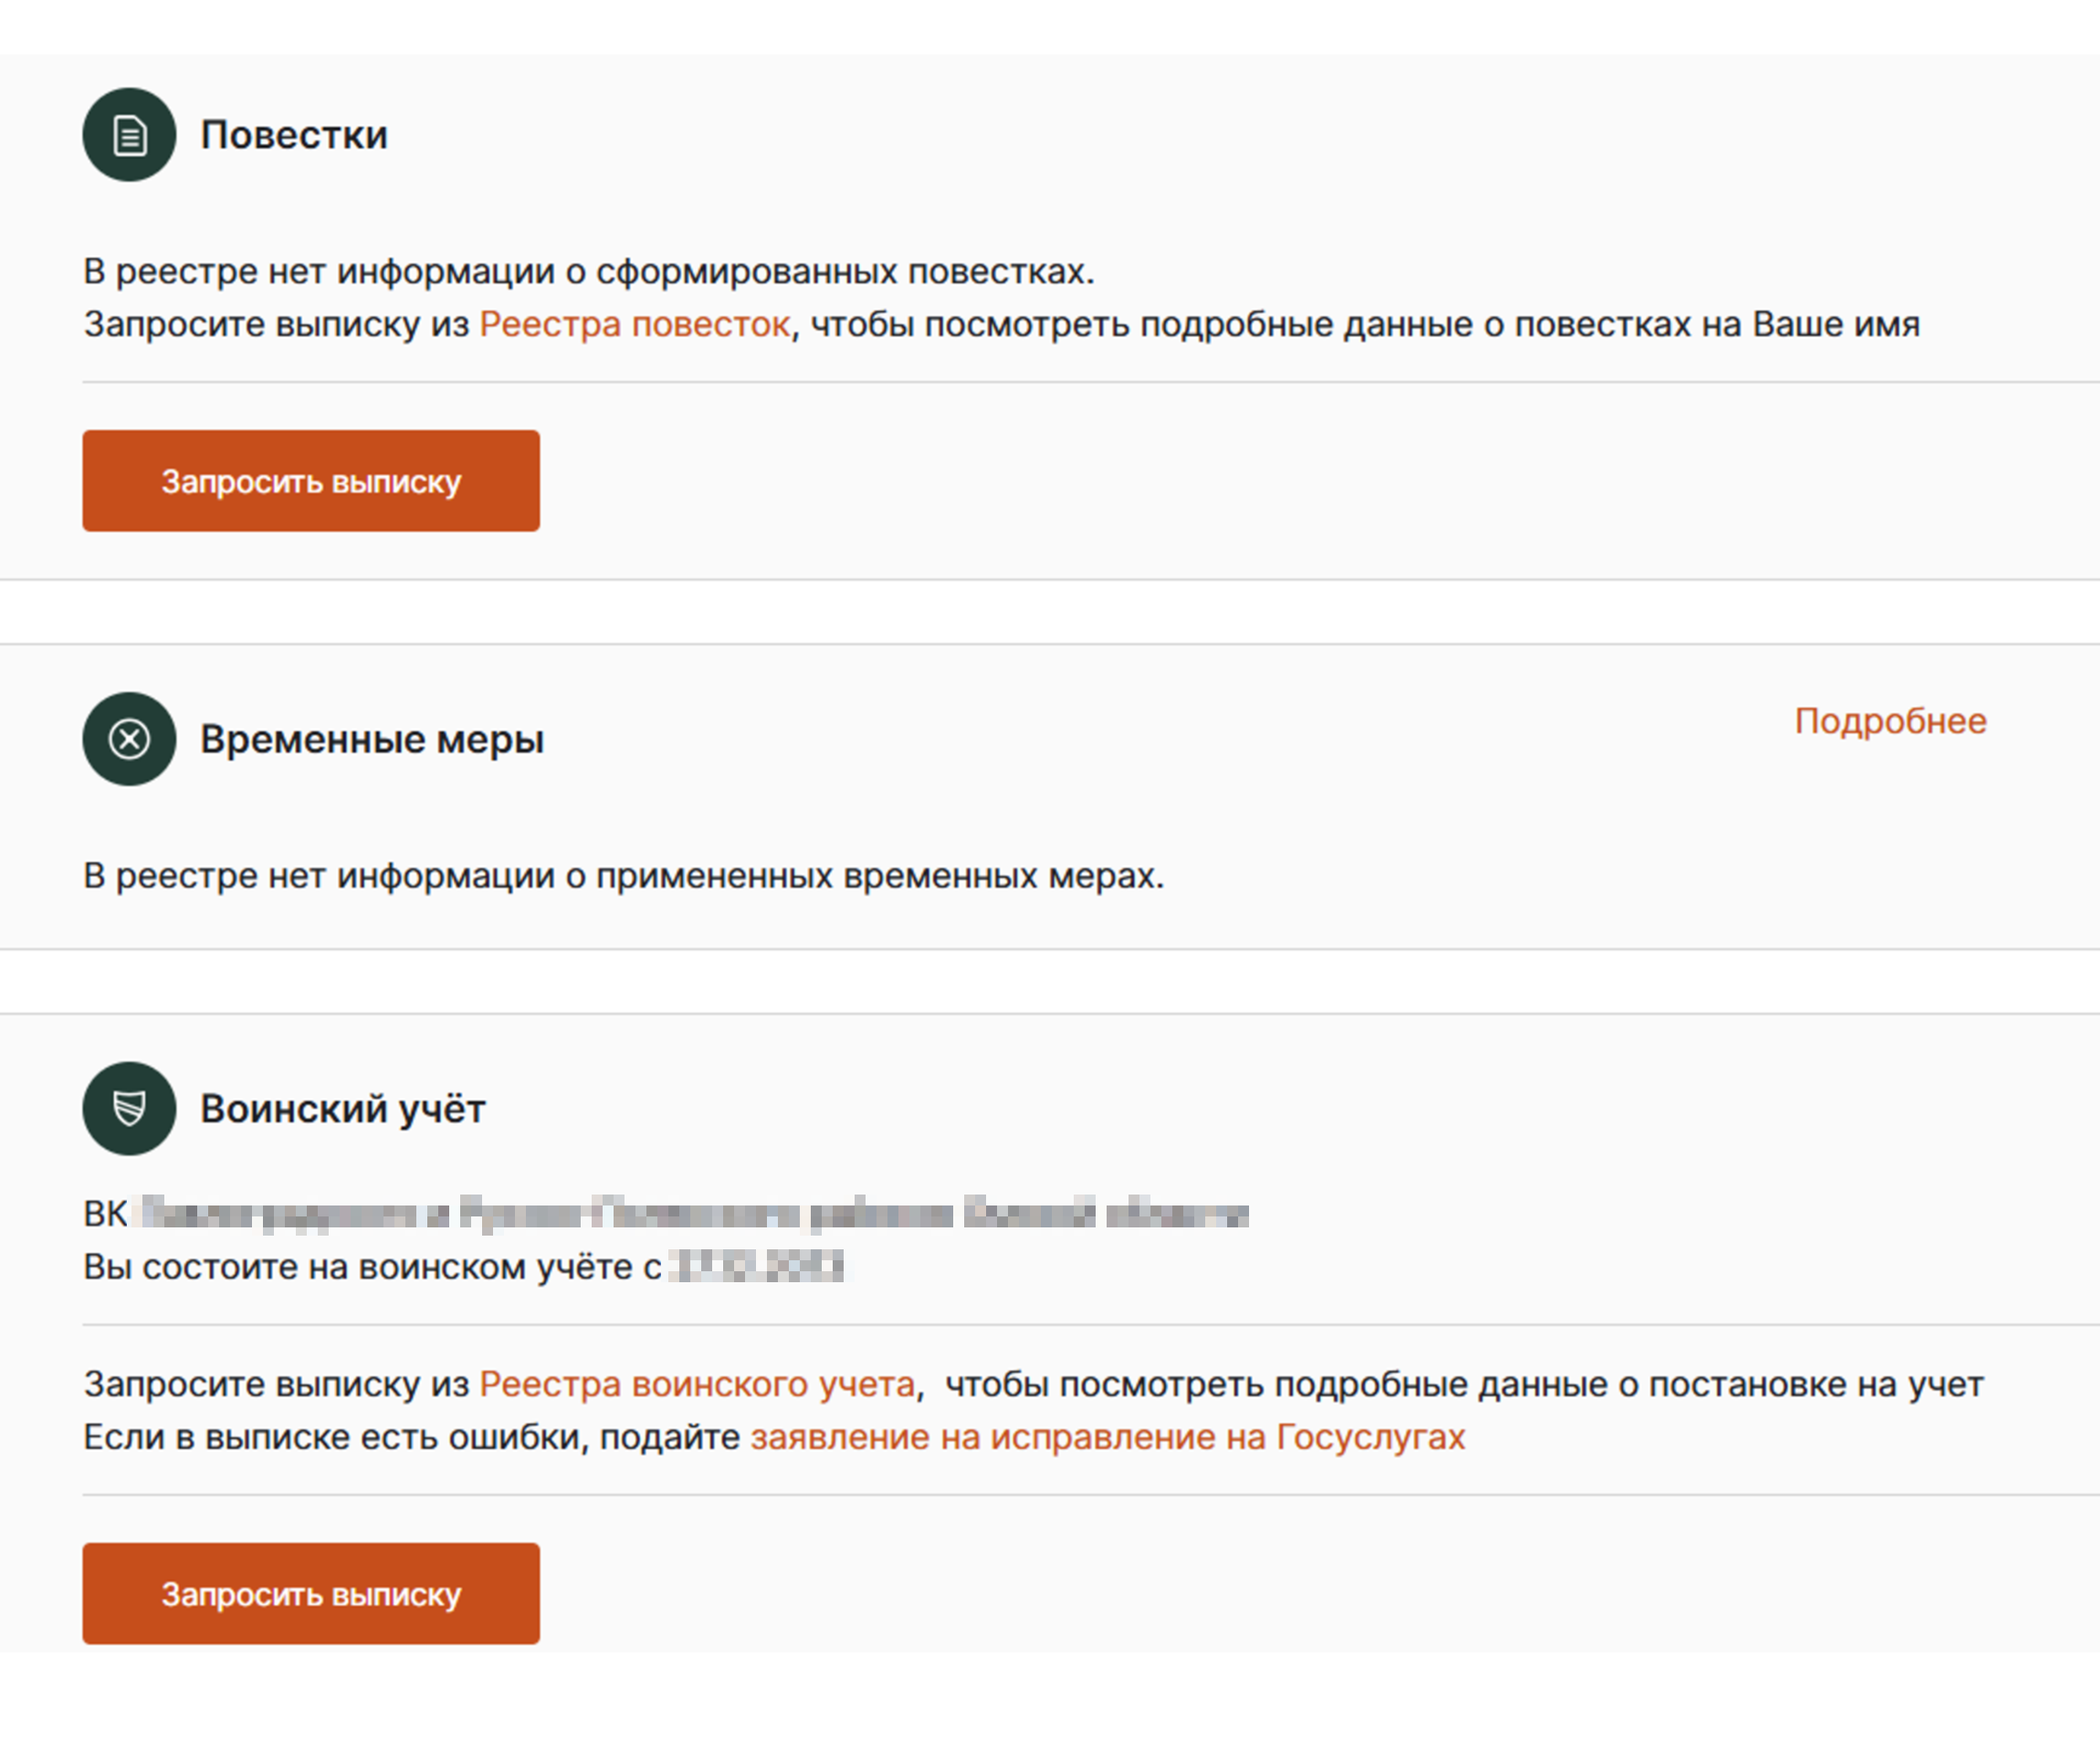The width and height of the screenshot is (2100, 1737).
Task: Click the text Вы состоите на воинском учёте
Action: click(372, 1267)
